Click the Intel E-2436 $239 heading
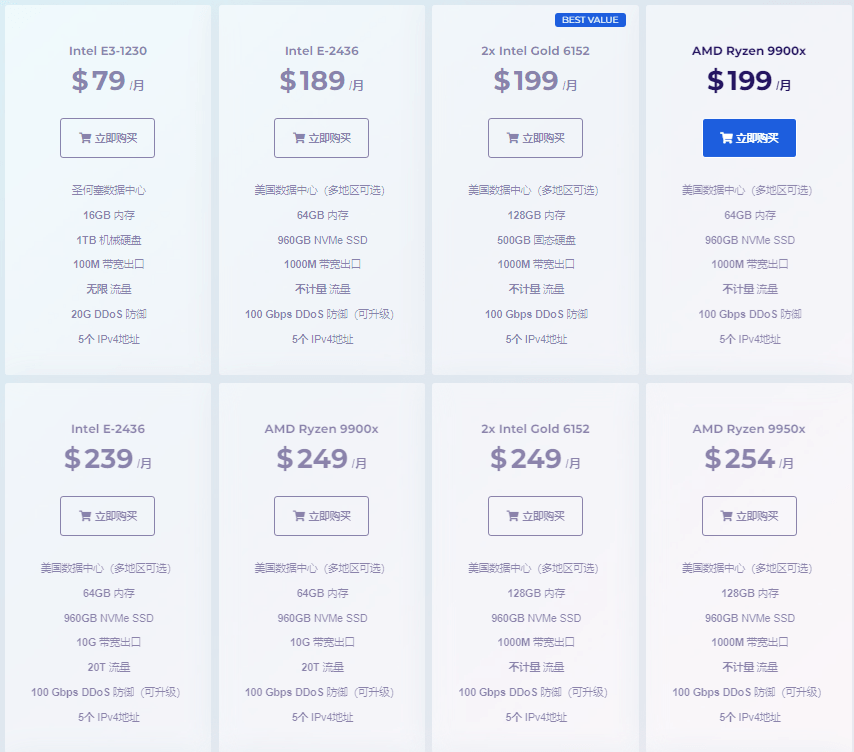 pos(108,429)
